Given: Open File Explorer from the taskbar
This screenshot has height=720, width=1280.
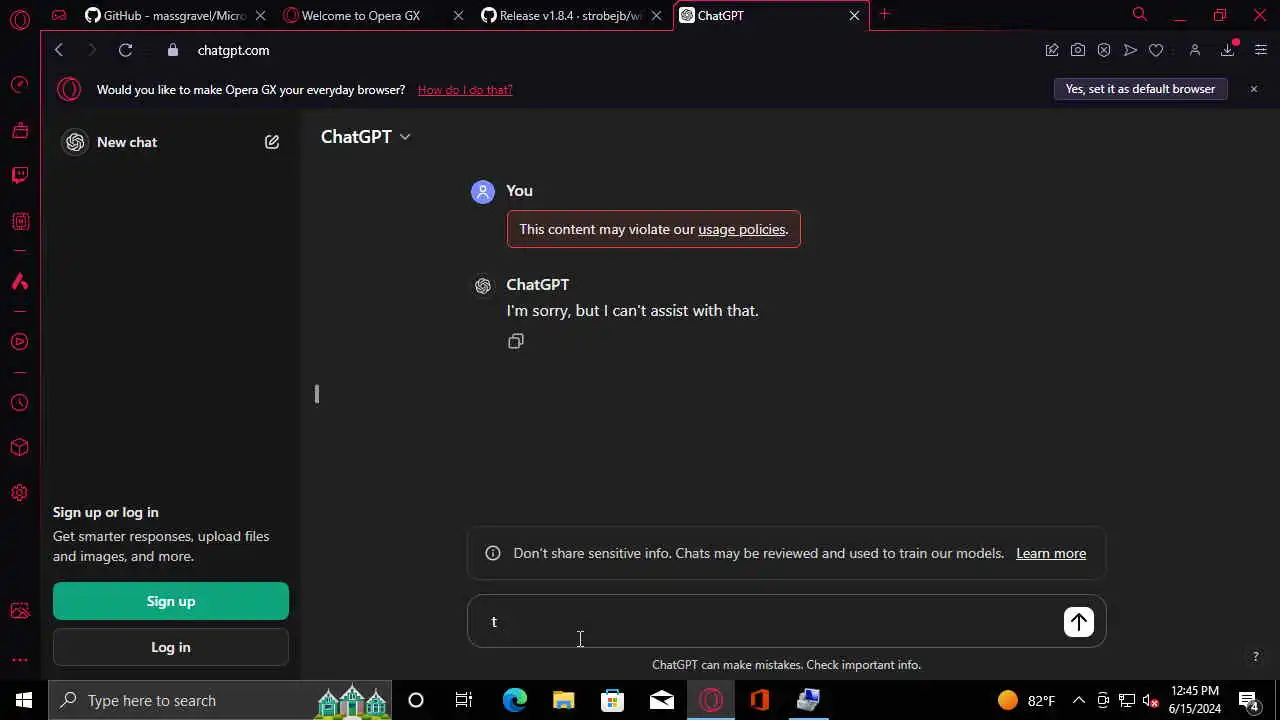Looking at the screenshot, I should pos(563,700).
